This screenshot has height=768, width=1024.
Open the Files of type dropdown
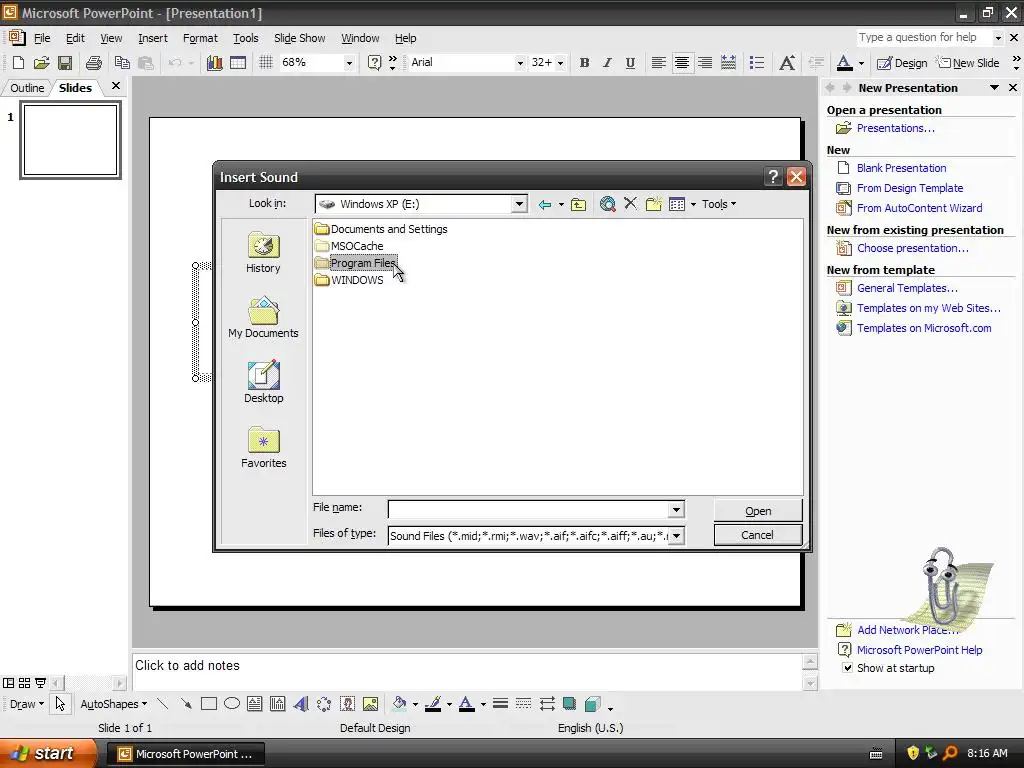click(x=677, y=536)
